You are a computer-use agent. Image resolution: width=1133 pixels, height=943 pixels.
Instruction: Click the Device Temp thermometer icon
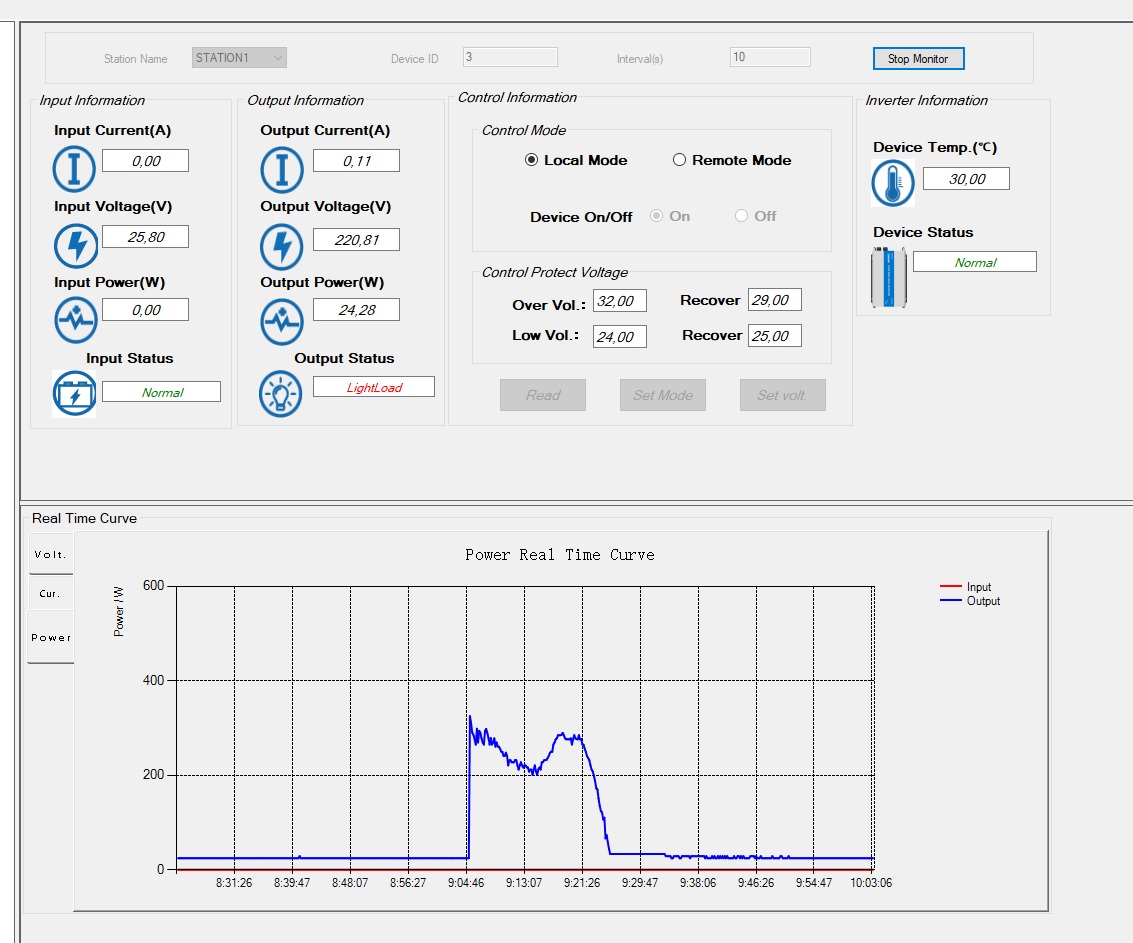tap(893, 184)
